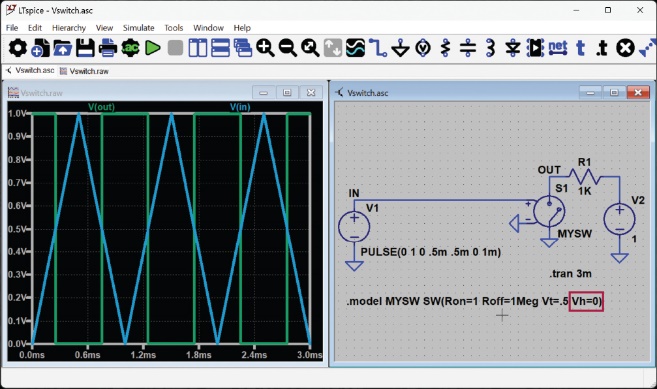Viewport: 657px width, 389px height.
Task: Place a Ground symbol from toolbar
Action: point(400,48)
